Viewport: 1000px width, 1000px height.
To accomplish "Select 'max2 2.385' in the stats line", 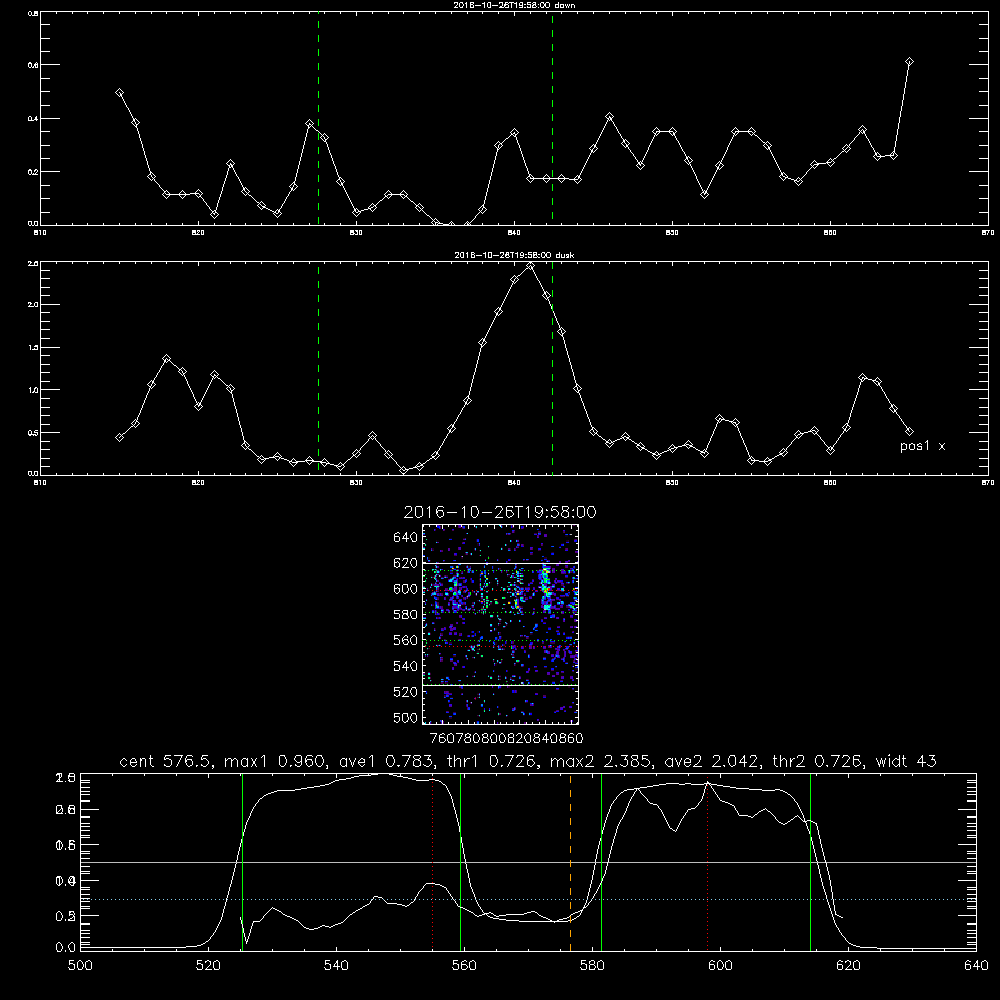I will (601, 761).
